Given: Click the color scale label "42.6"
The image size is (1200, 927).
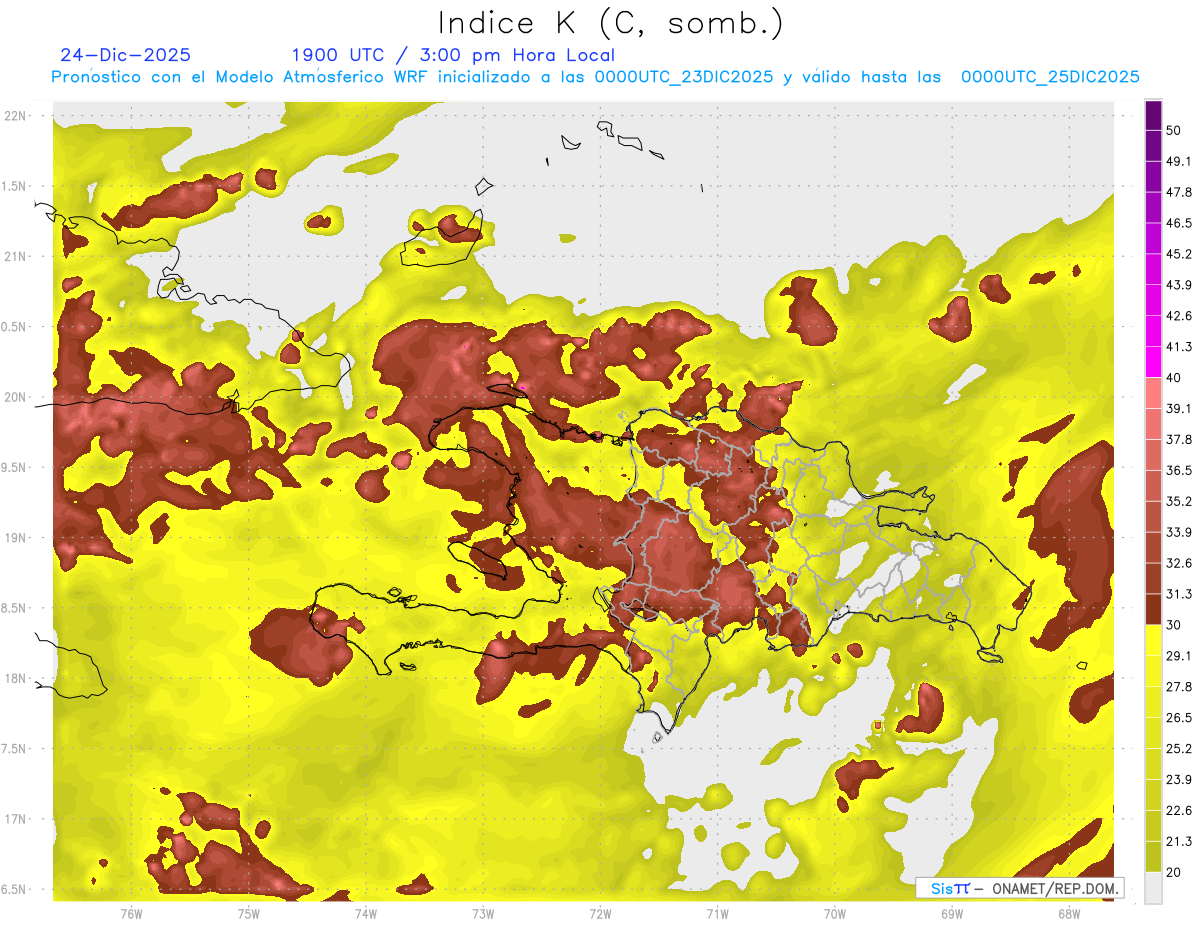Looking at the screenshot, I should pos(1179,316).
